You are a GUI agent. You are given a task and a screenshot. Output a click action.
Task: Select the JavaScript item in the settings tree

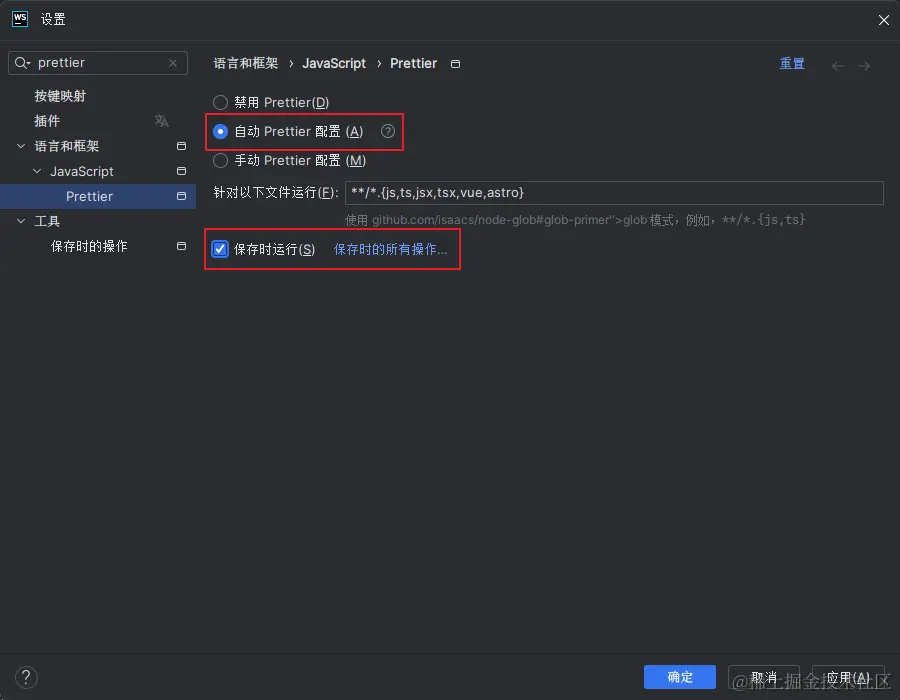(82, 171)
